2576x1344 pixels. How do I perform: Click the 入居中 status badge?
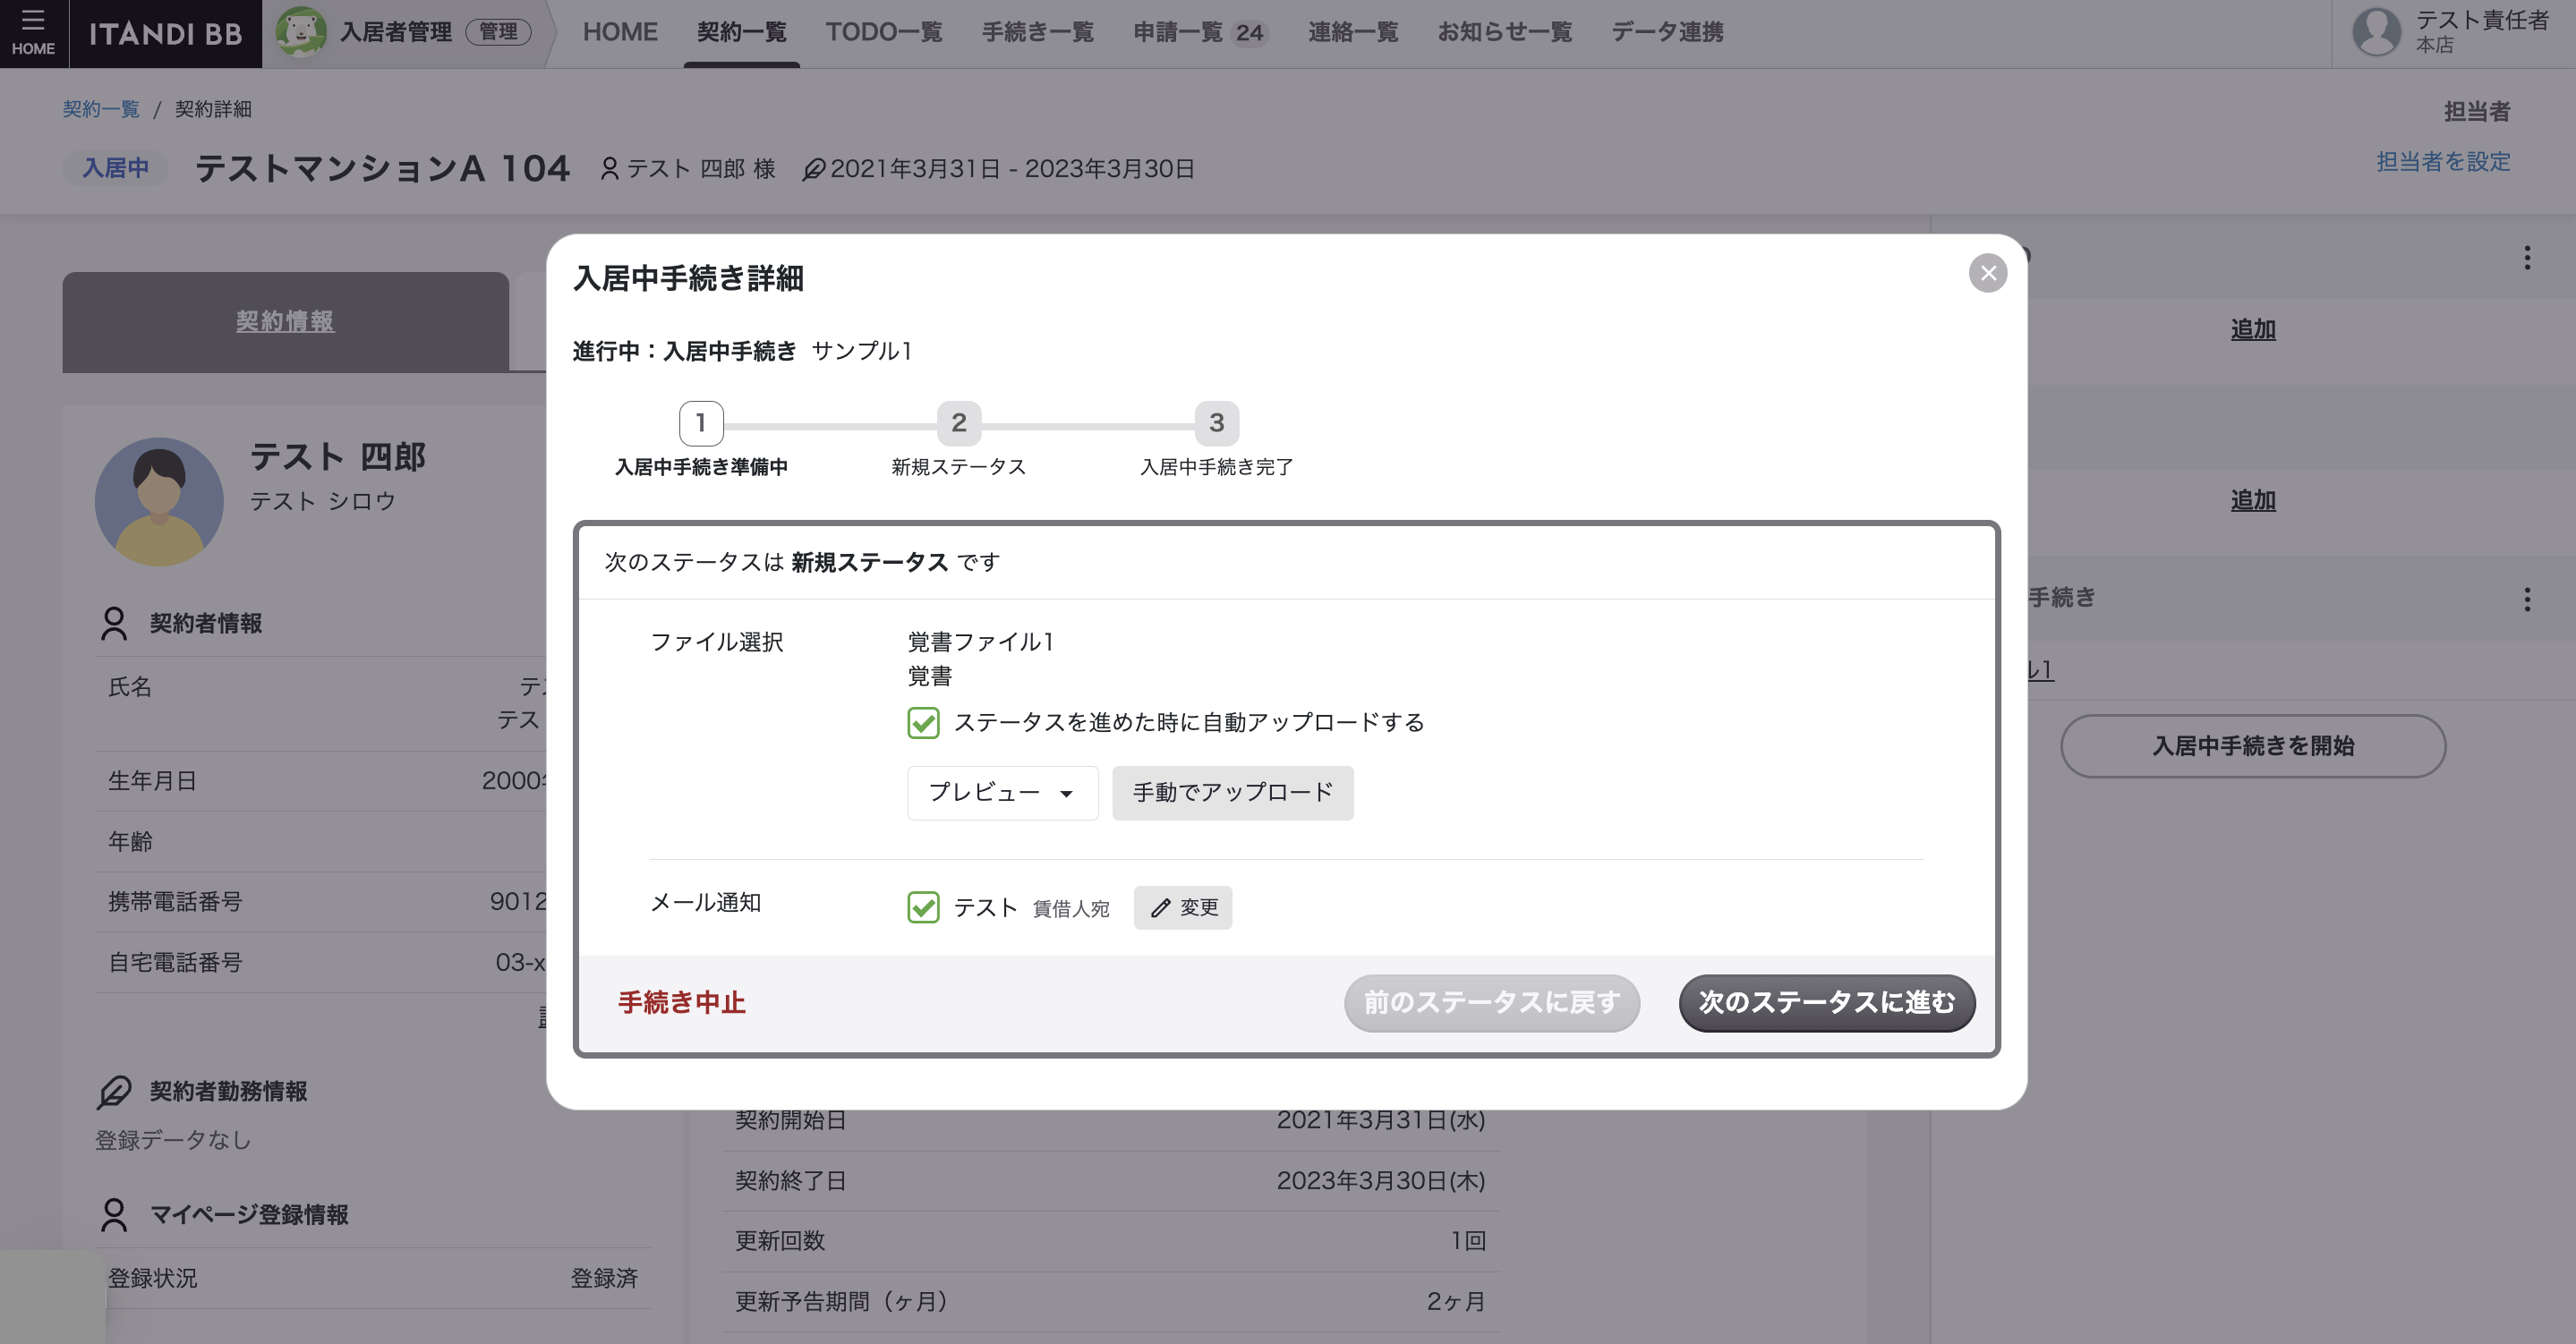click(115, 168)
